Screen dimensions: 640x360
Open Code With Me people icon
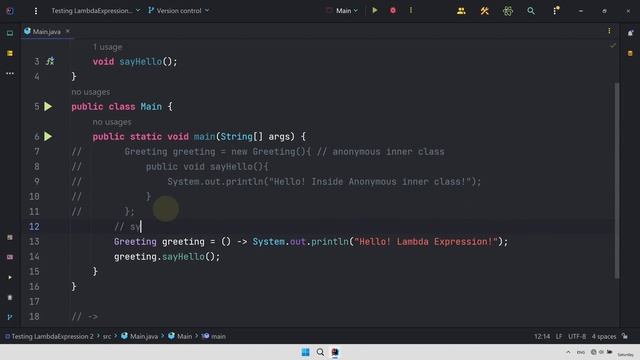tap(461, 11)
